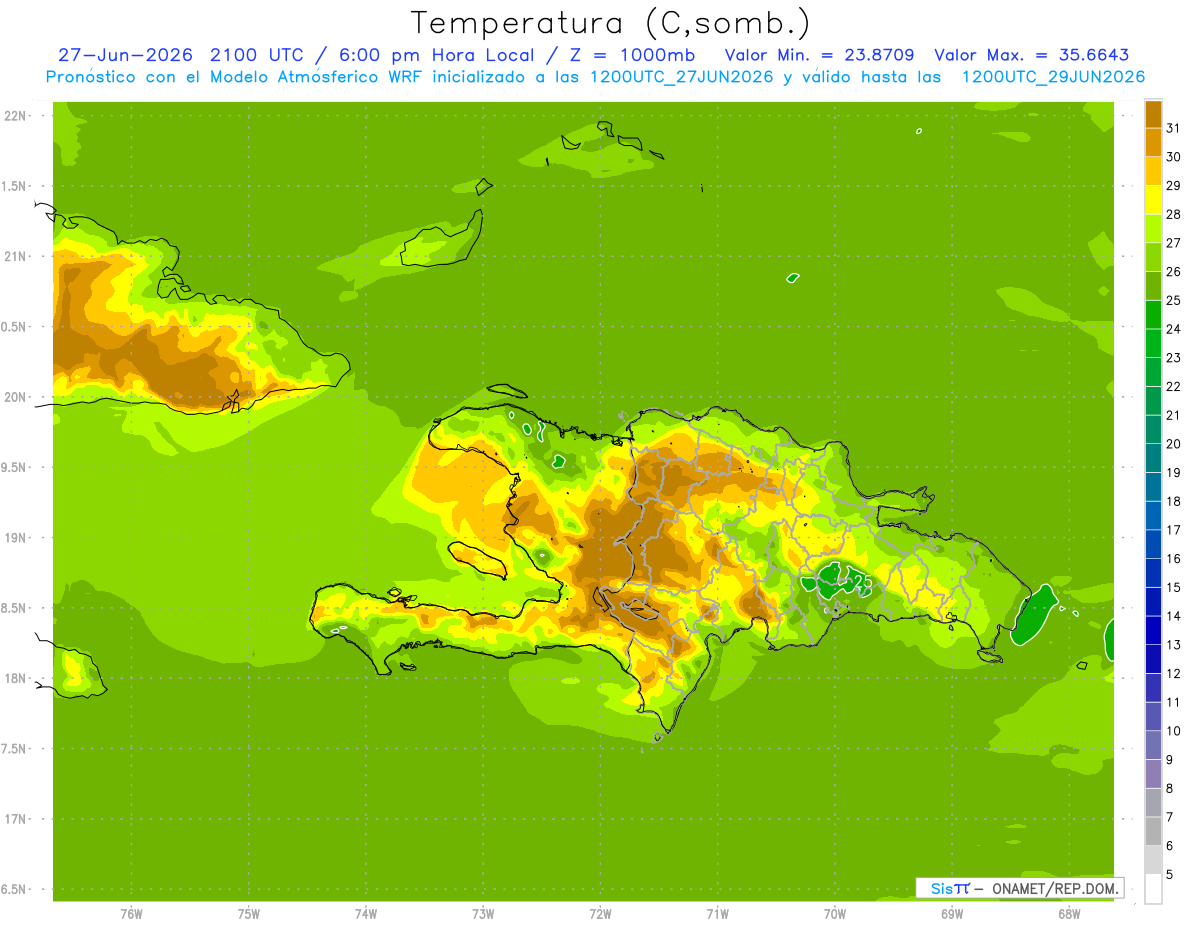Click the 22N latitude axis label

tap(17, 116)
